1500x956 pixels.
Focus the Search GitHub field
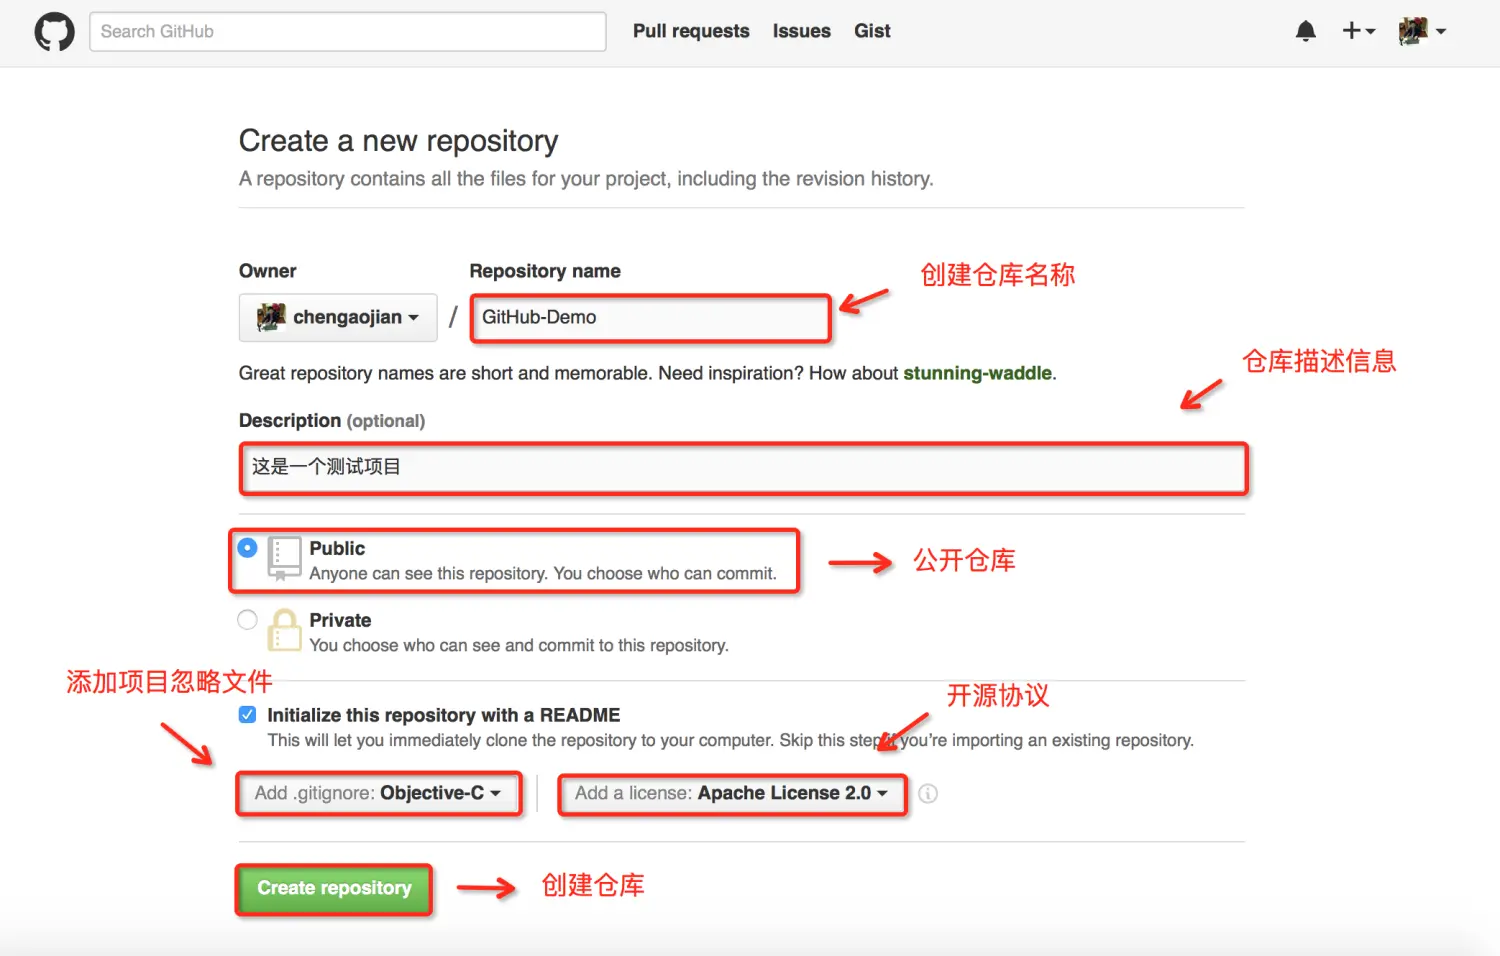pyautogui.click(x=347, y=31)
